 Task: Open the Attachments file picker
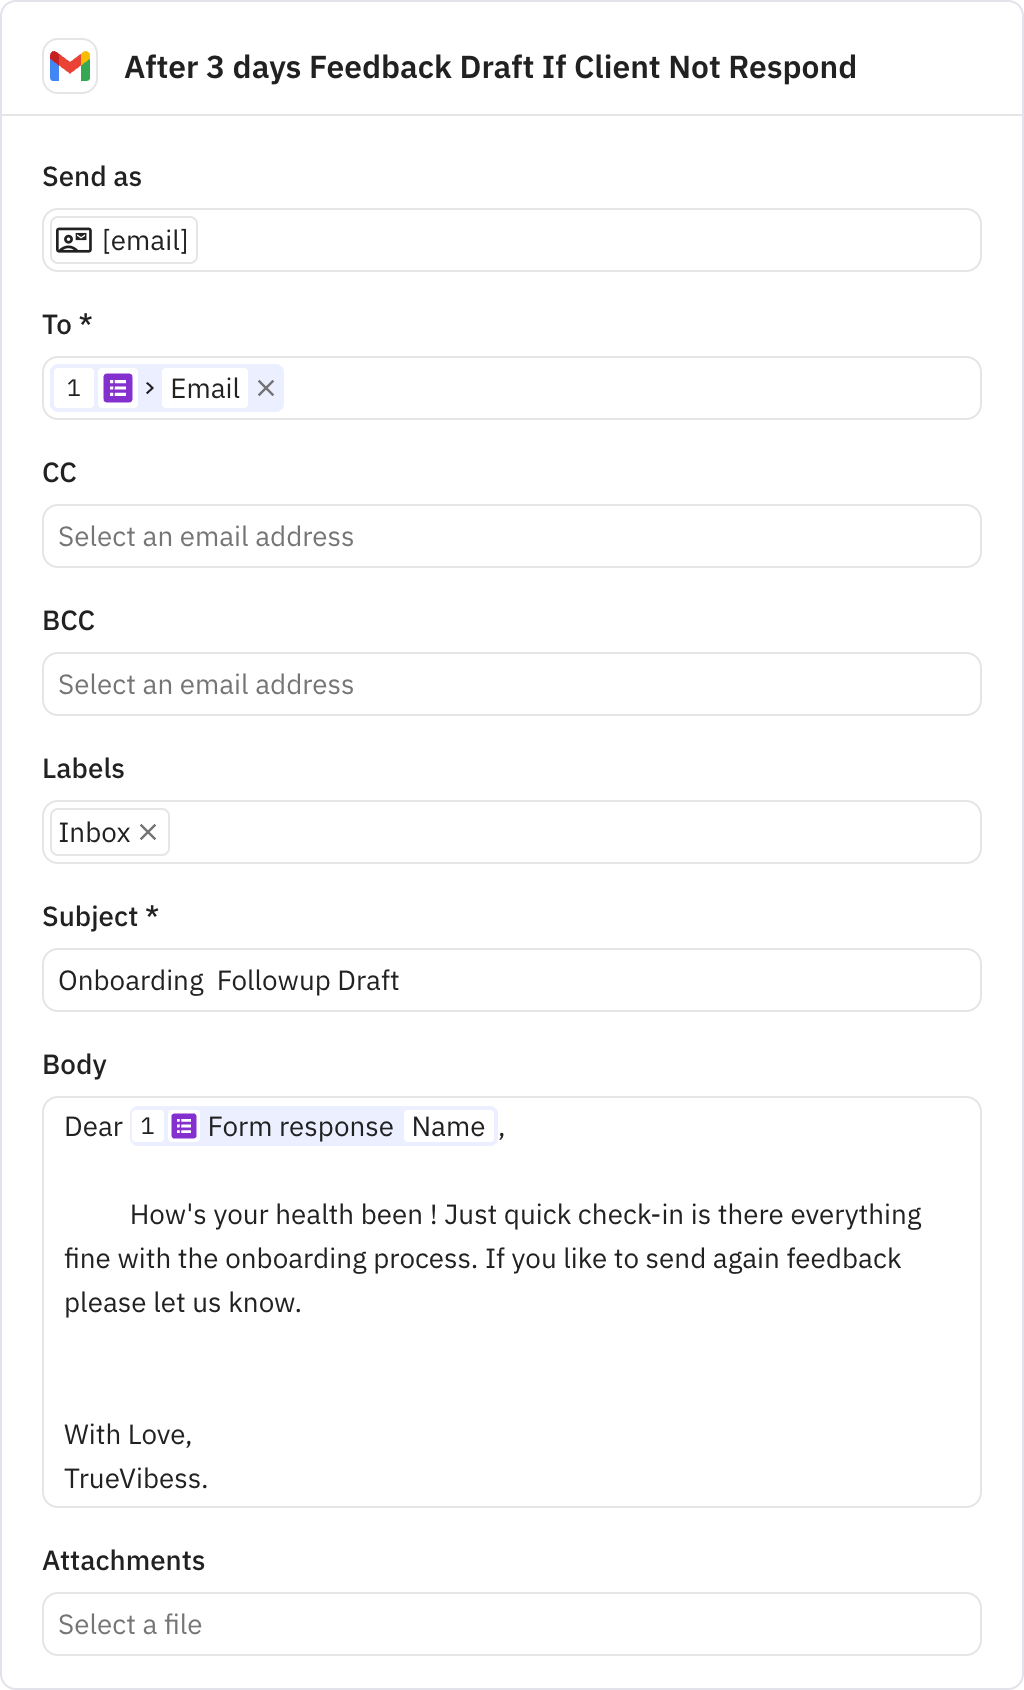[x=512, y=1624]
